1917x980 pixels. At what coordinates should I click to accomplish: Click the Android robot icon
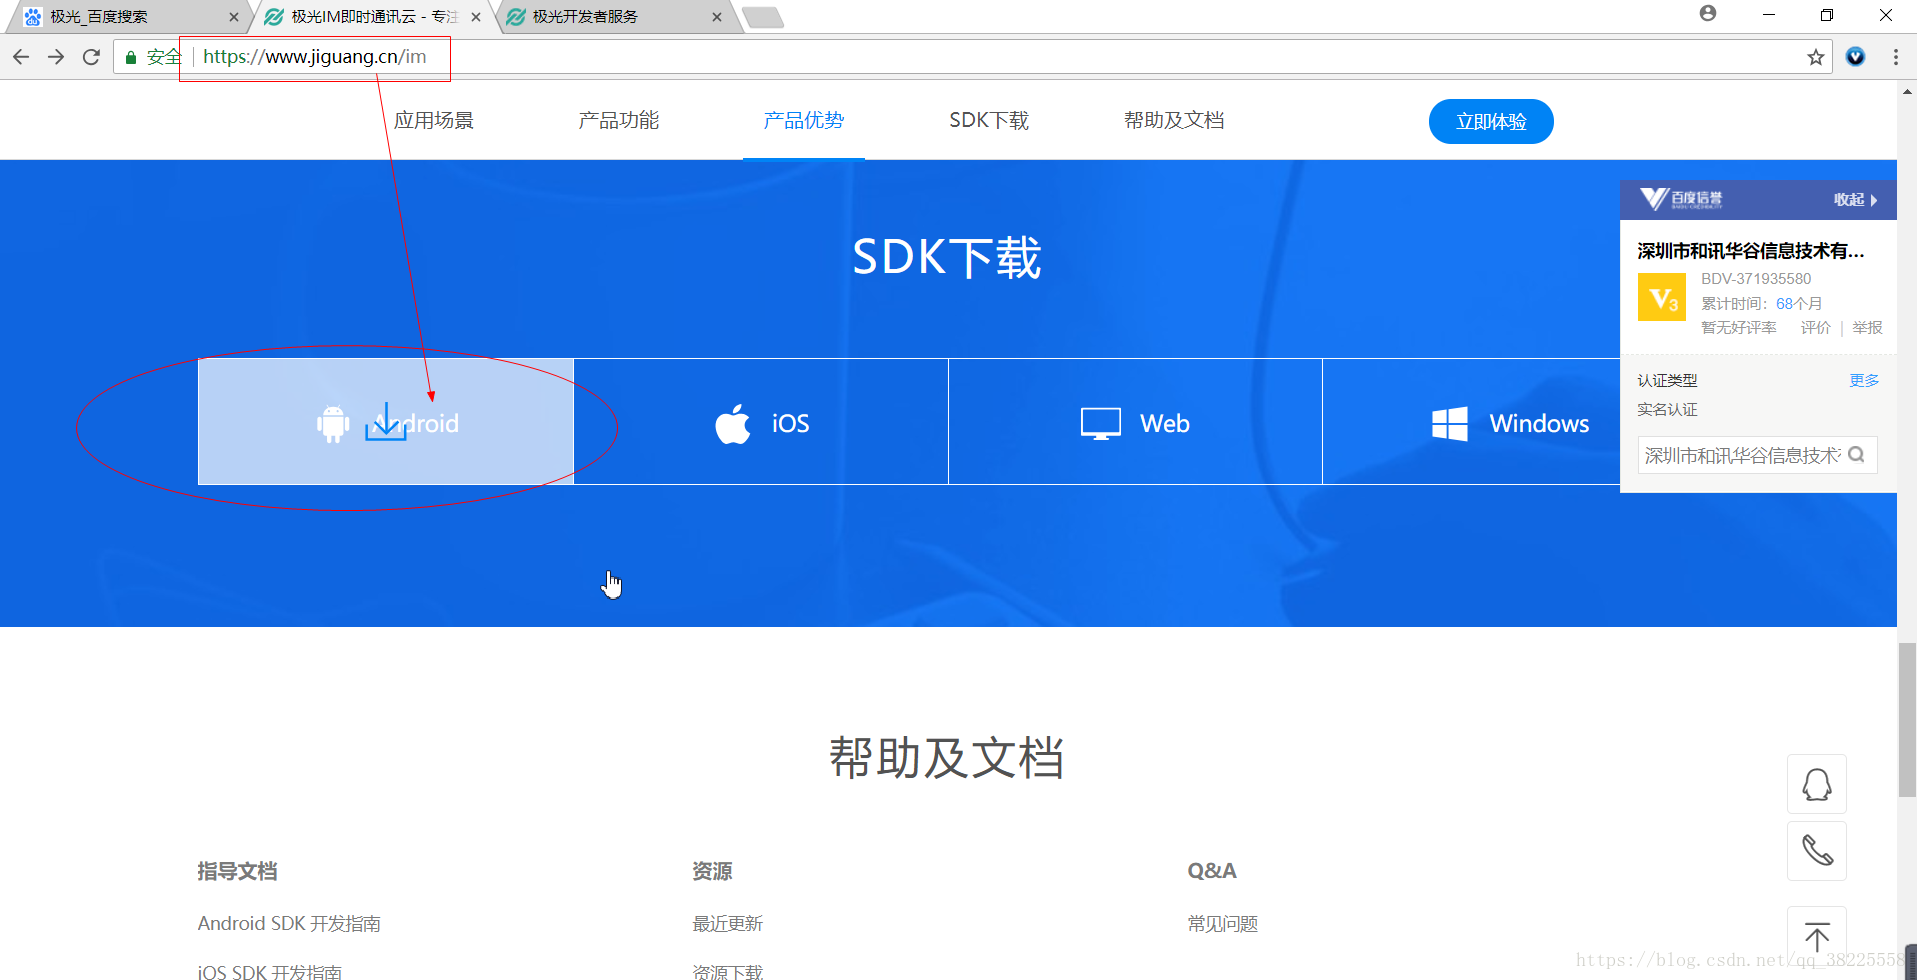pos(333,423)
